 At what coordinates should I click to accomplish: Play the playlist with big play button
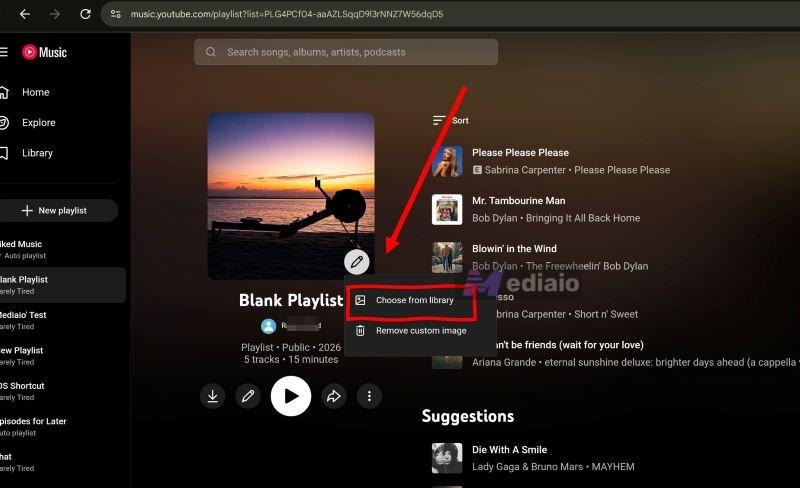[291, 396]
